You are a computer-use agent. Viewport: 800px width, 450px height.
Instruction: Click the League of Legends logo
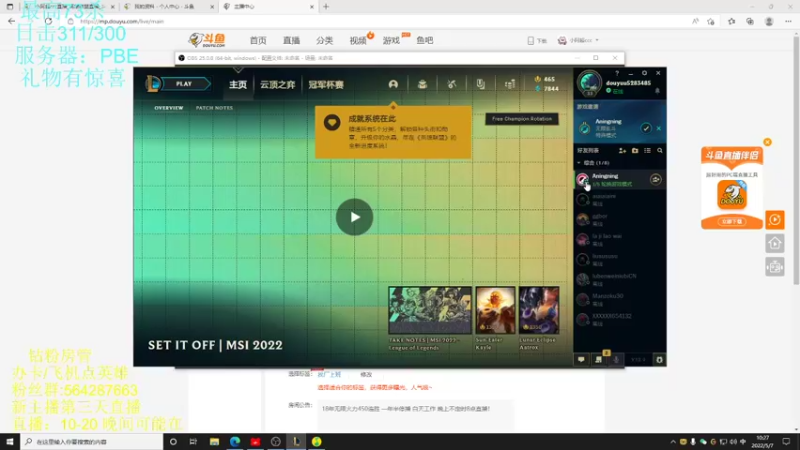click(x=153, y=84)
